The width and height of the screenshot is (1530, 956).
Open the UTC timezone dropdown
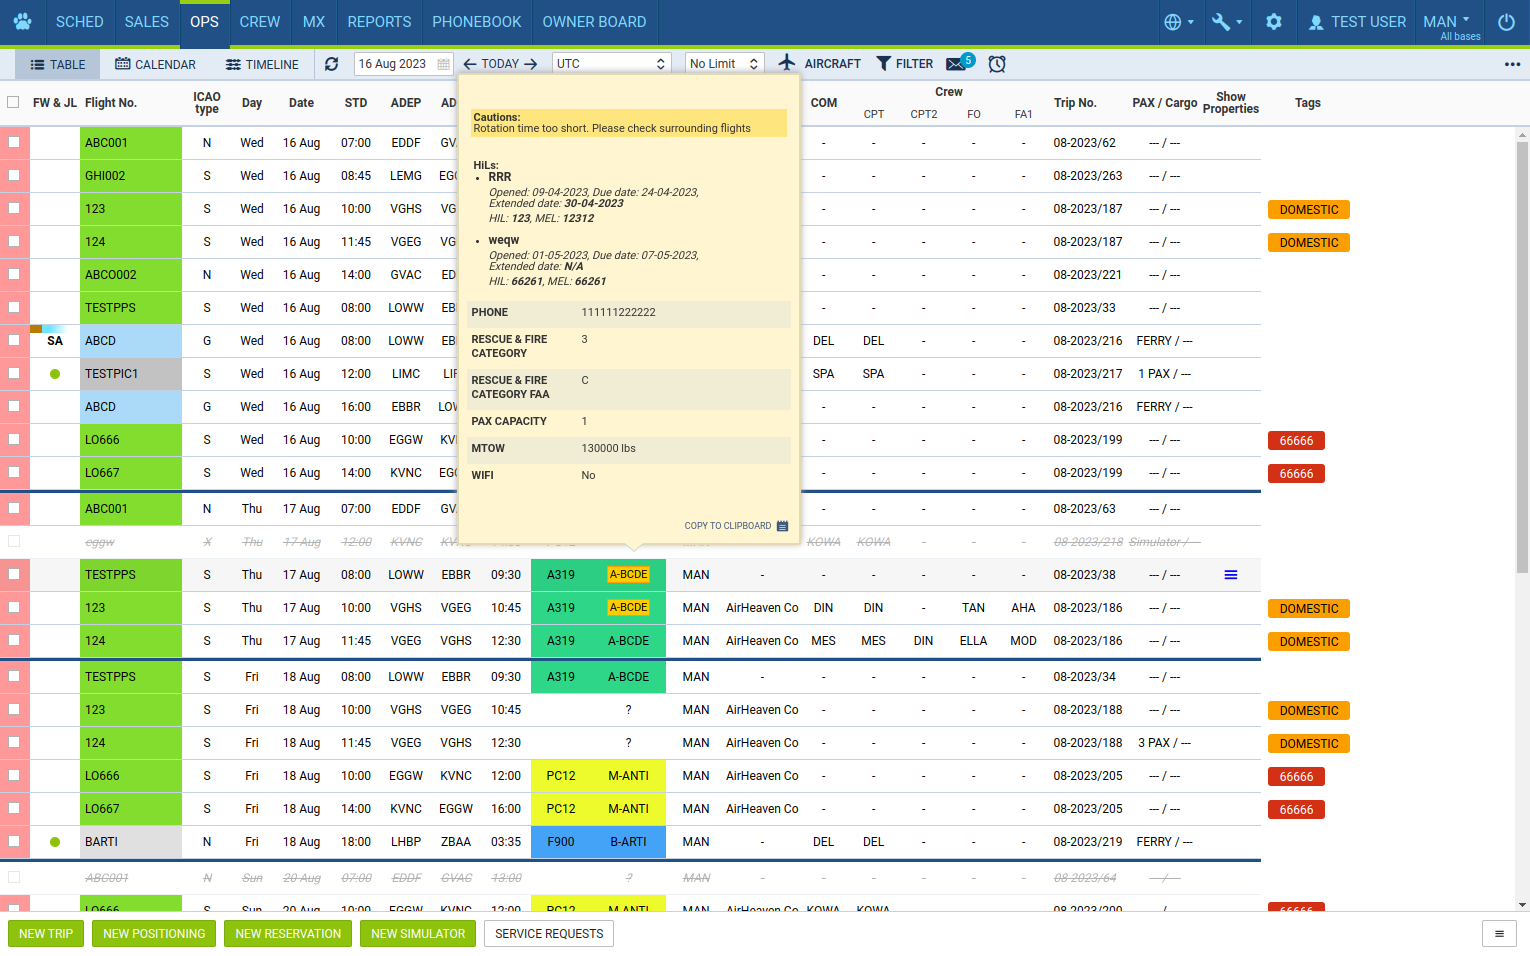(610, 64)
